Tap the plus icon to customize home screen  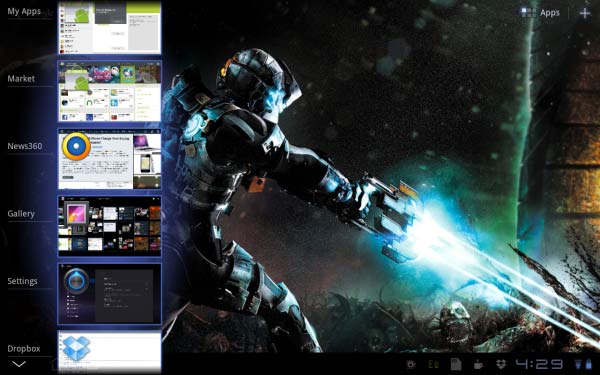point(585,13)
